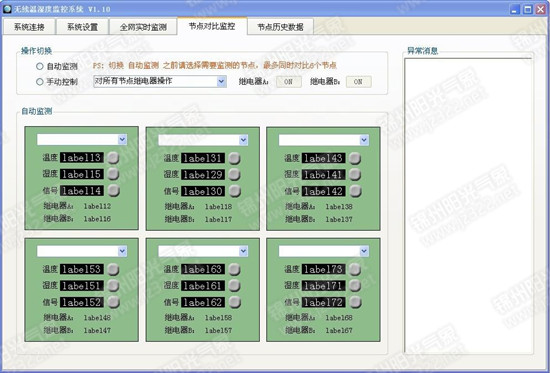Click the temperature indicator beside label43
550x373 pixels.
pyautogui.click(x=355, y=158)
